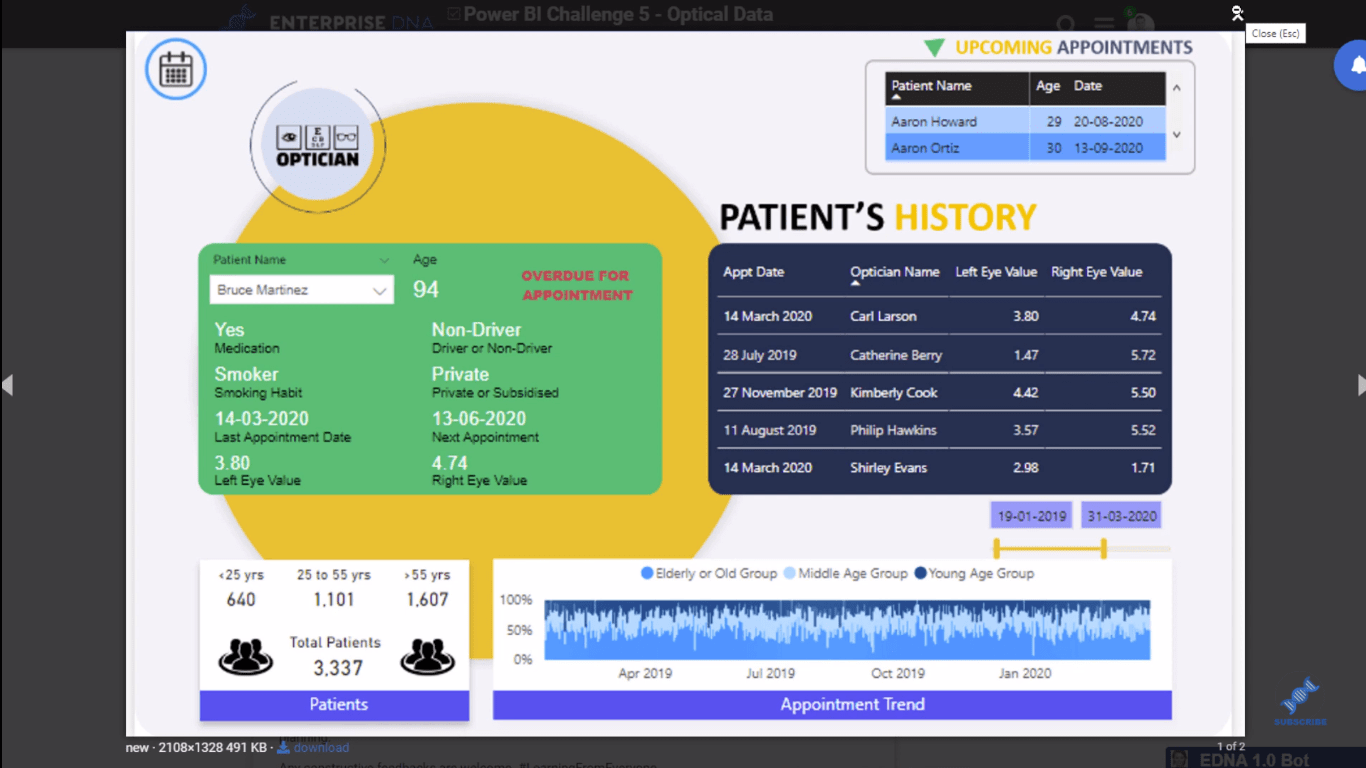The height and width of the screenshot is (768, 1366).
Task: Click the calendar icon in top-left corner
Action: tap(176, 69)
